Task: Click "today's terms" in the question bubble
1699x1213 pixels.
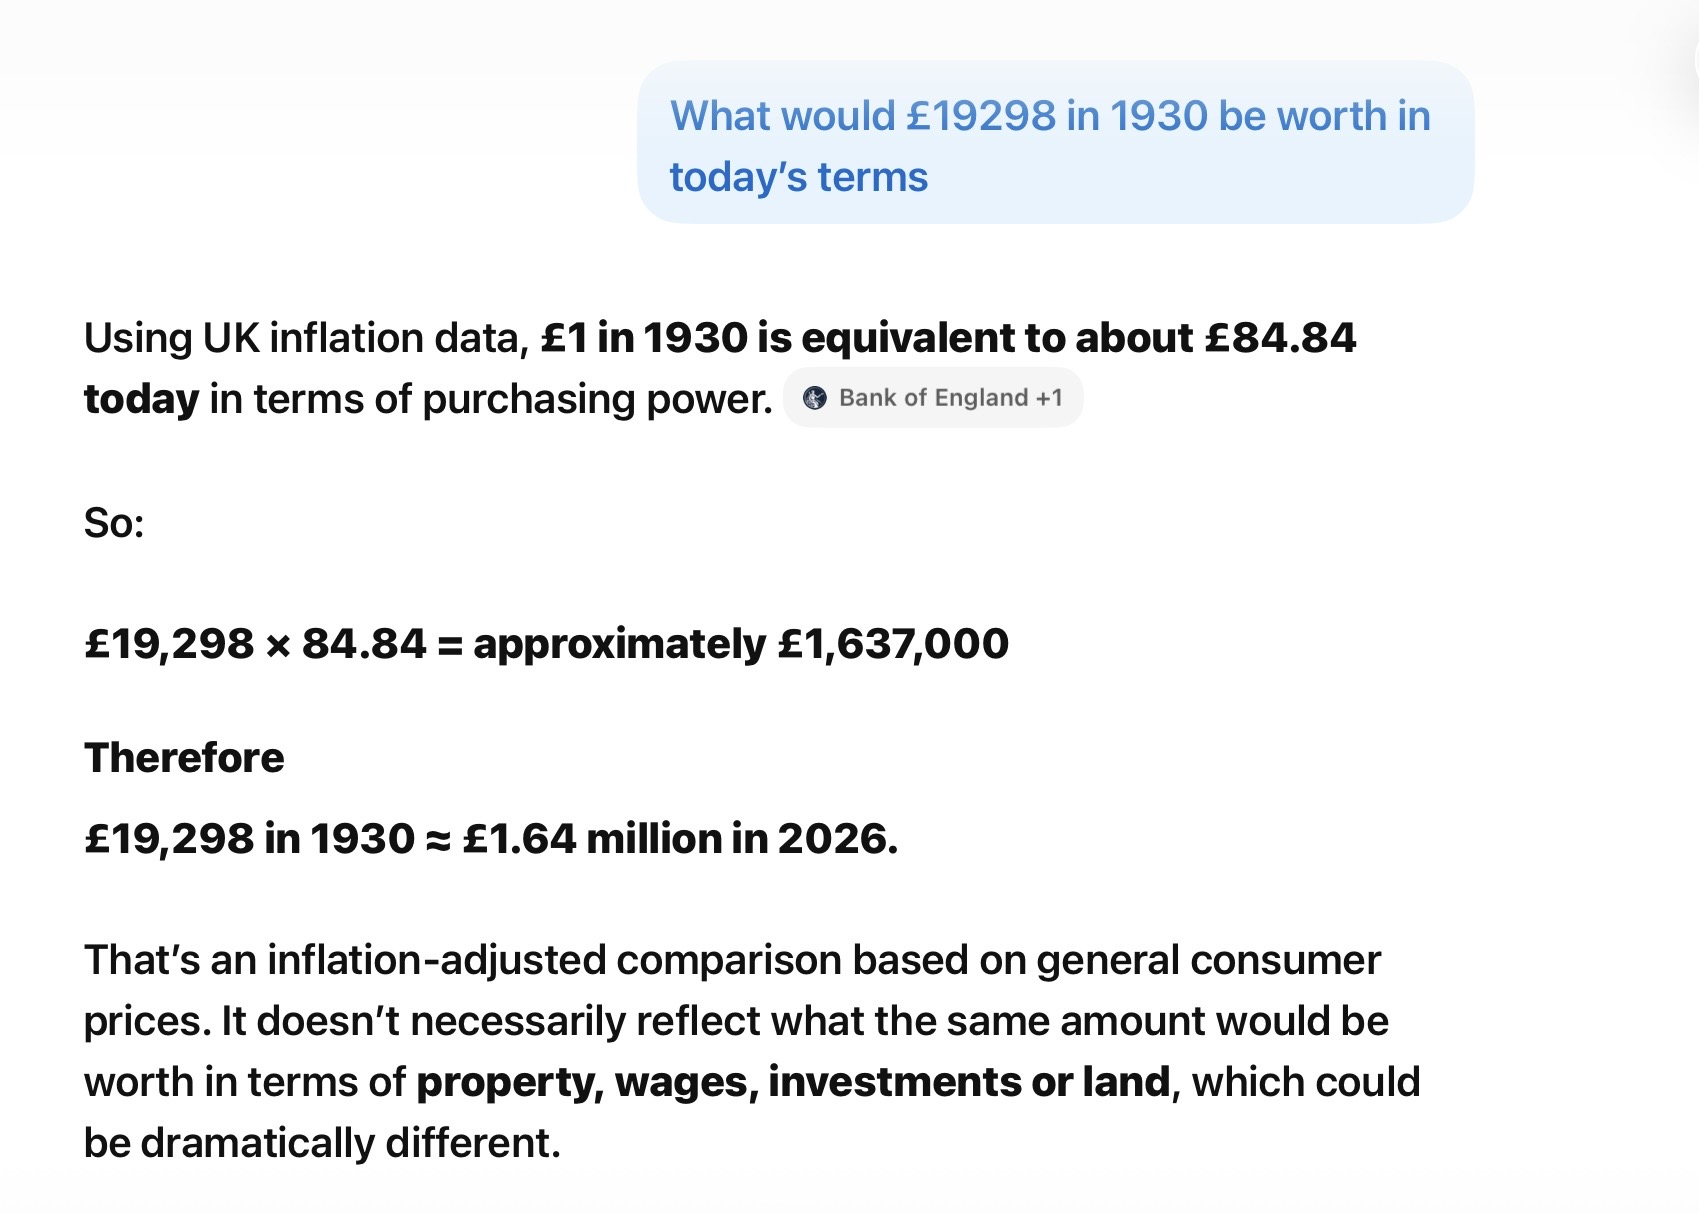Action: point(798,177)
